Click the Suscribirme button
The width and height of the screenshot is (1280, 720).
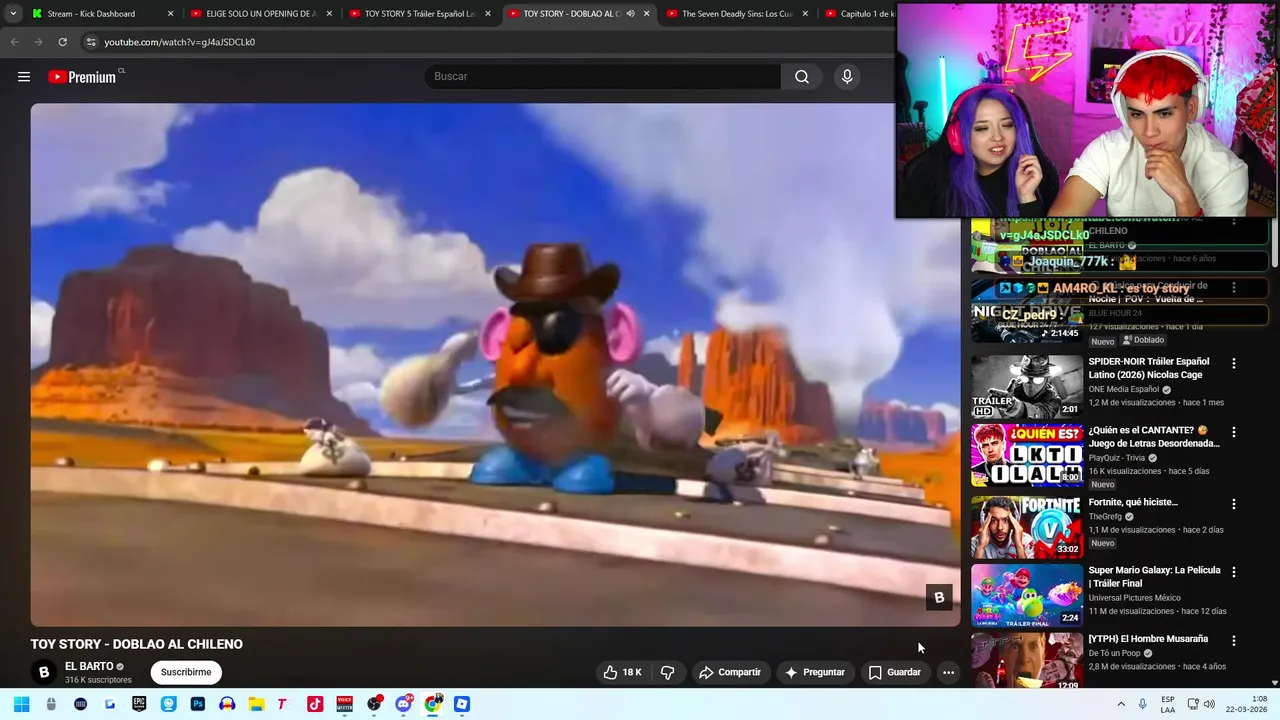tap(186, 672)
